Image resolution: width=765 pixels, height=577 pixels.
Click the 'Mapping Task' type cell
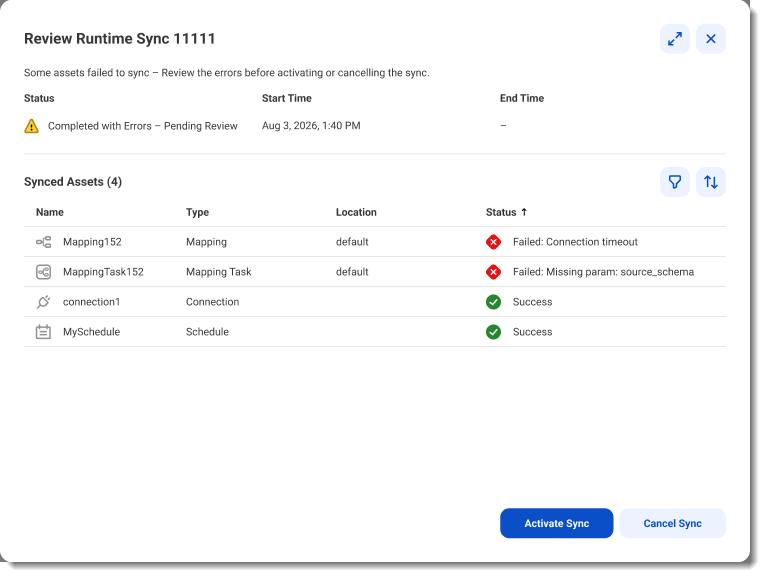pyautogui.click(x=219, y=272)
